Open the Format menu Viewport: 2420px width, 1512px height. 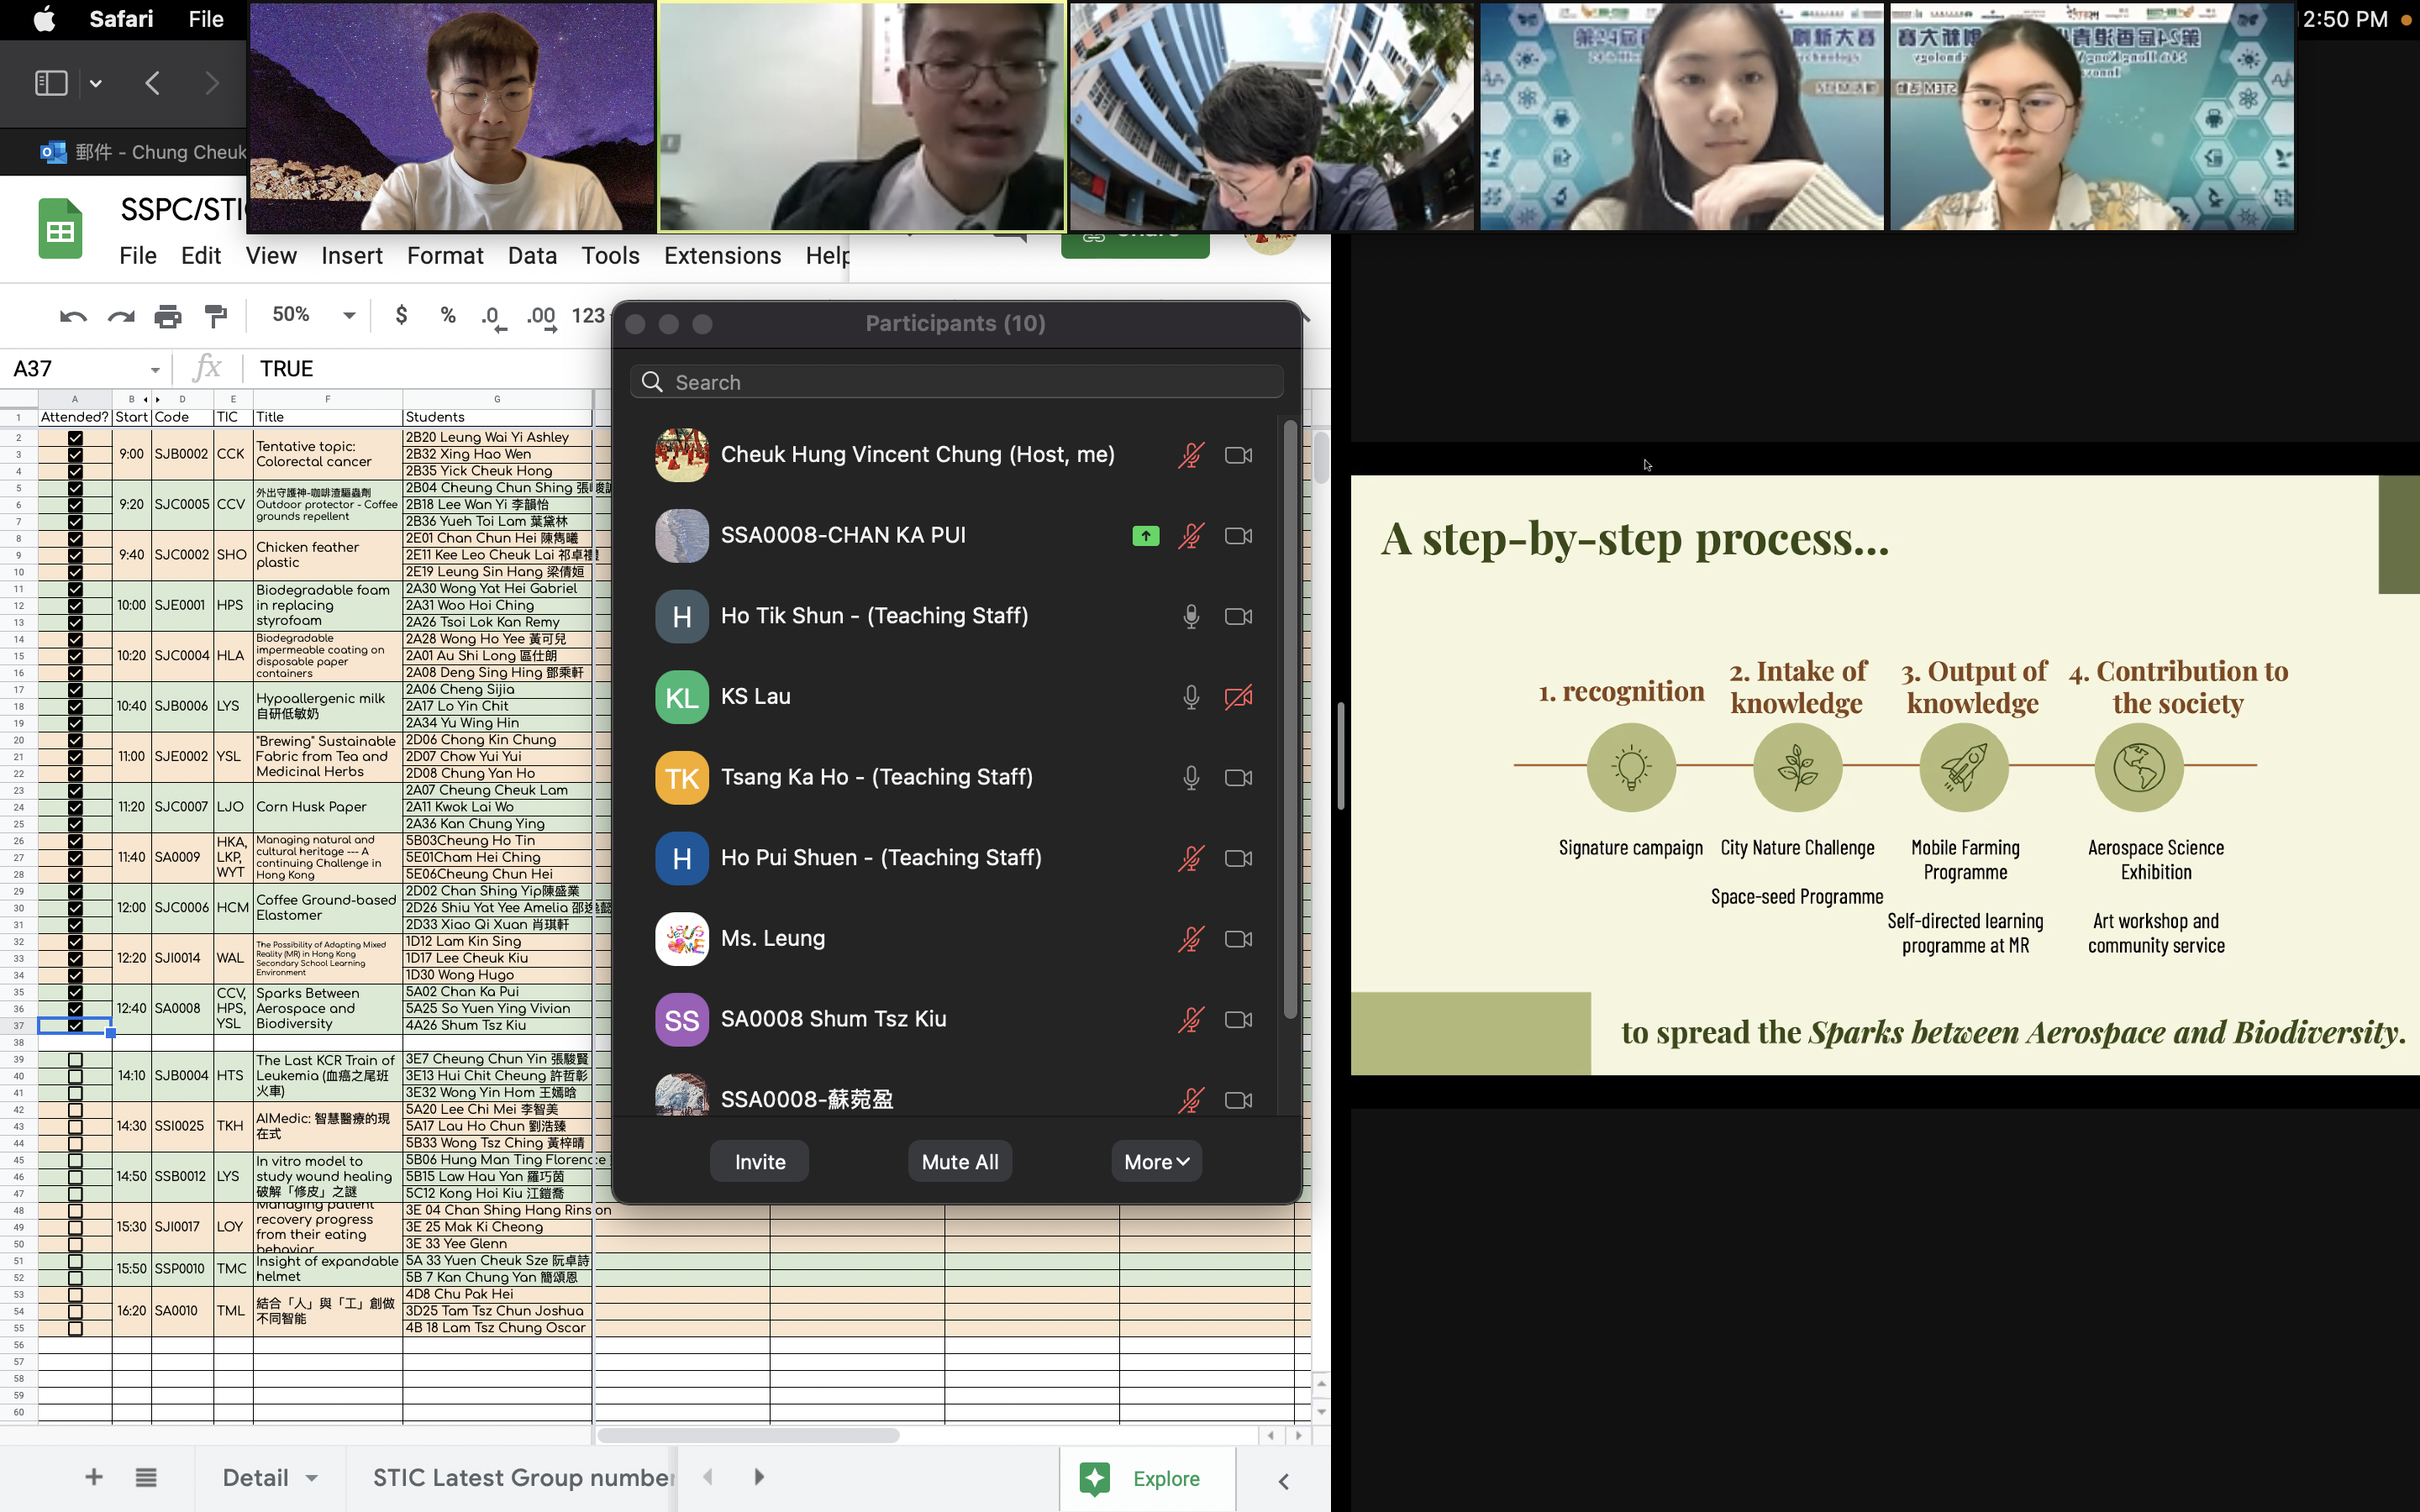tap(444, 256)
